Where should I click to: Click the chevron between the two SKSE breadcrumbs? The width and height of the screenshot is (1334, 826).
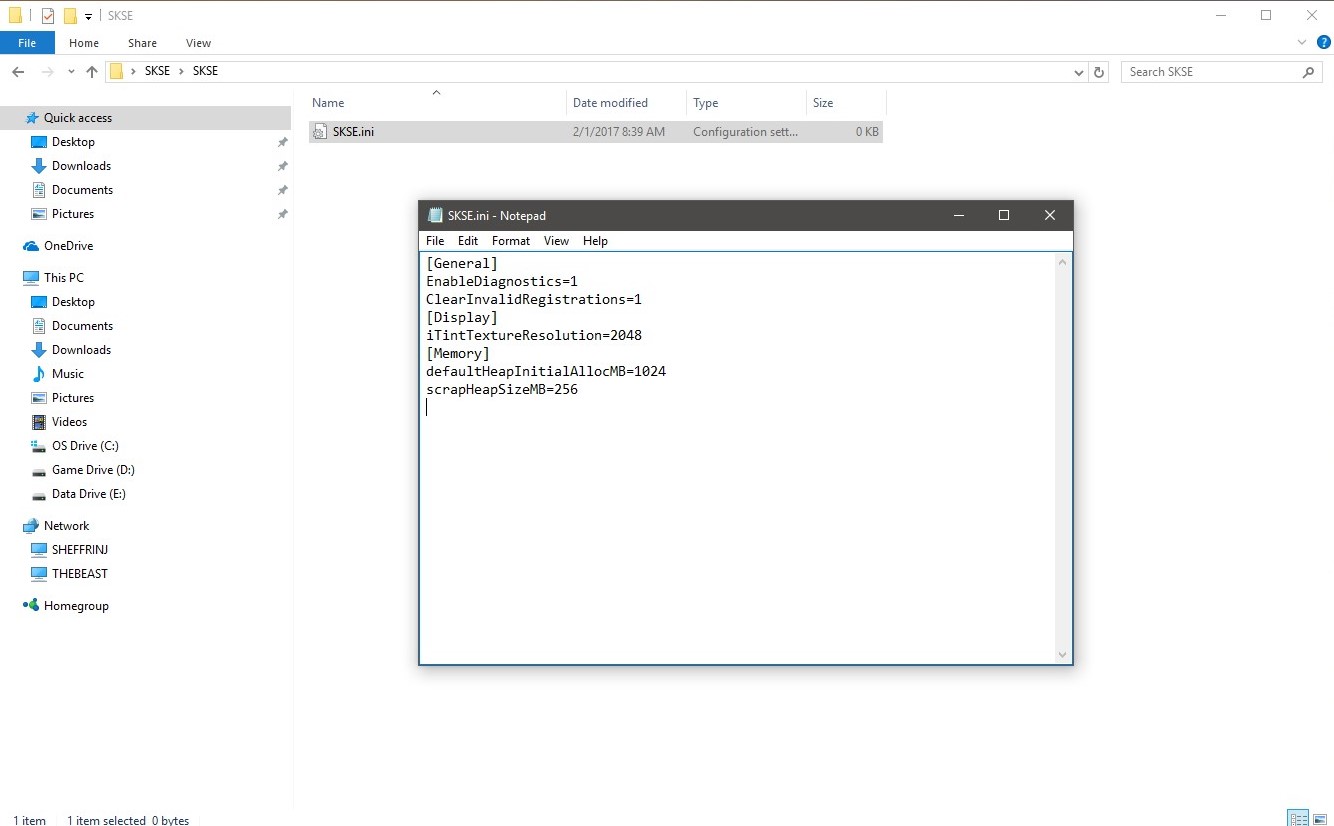(x=181, y=72)
